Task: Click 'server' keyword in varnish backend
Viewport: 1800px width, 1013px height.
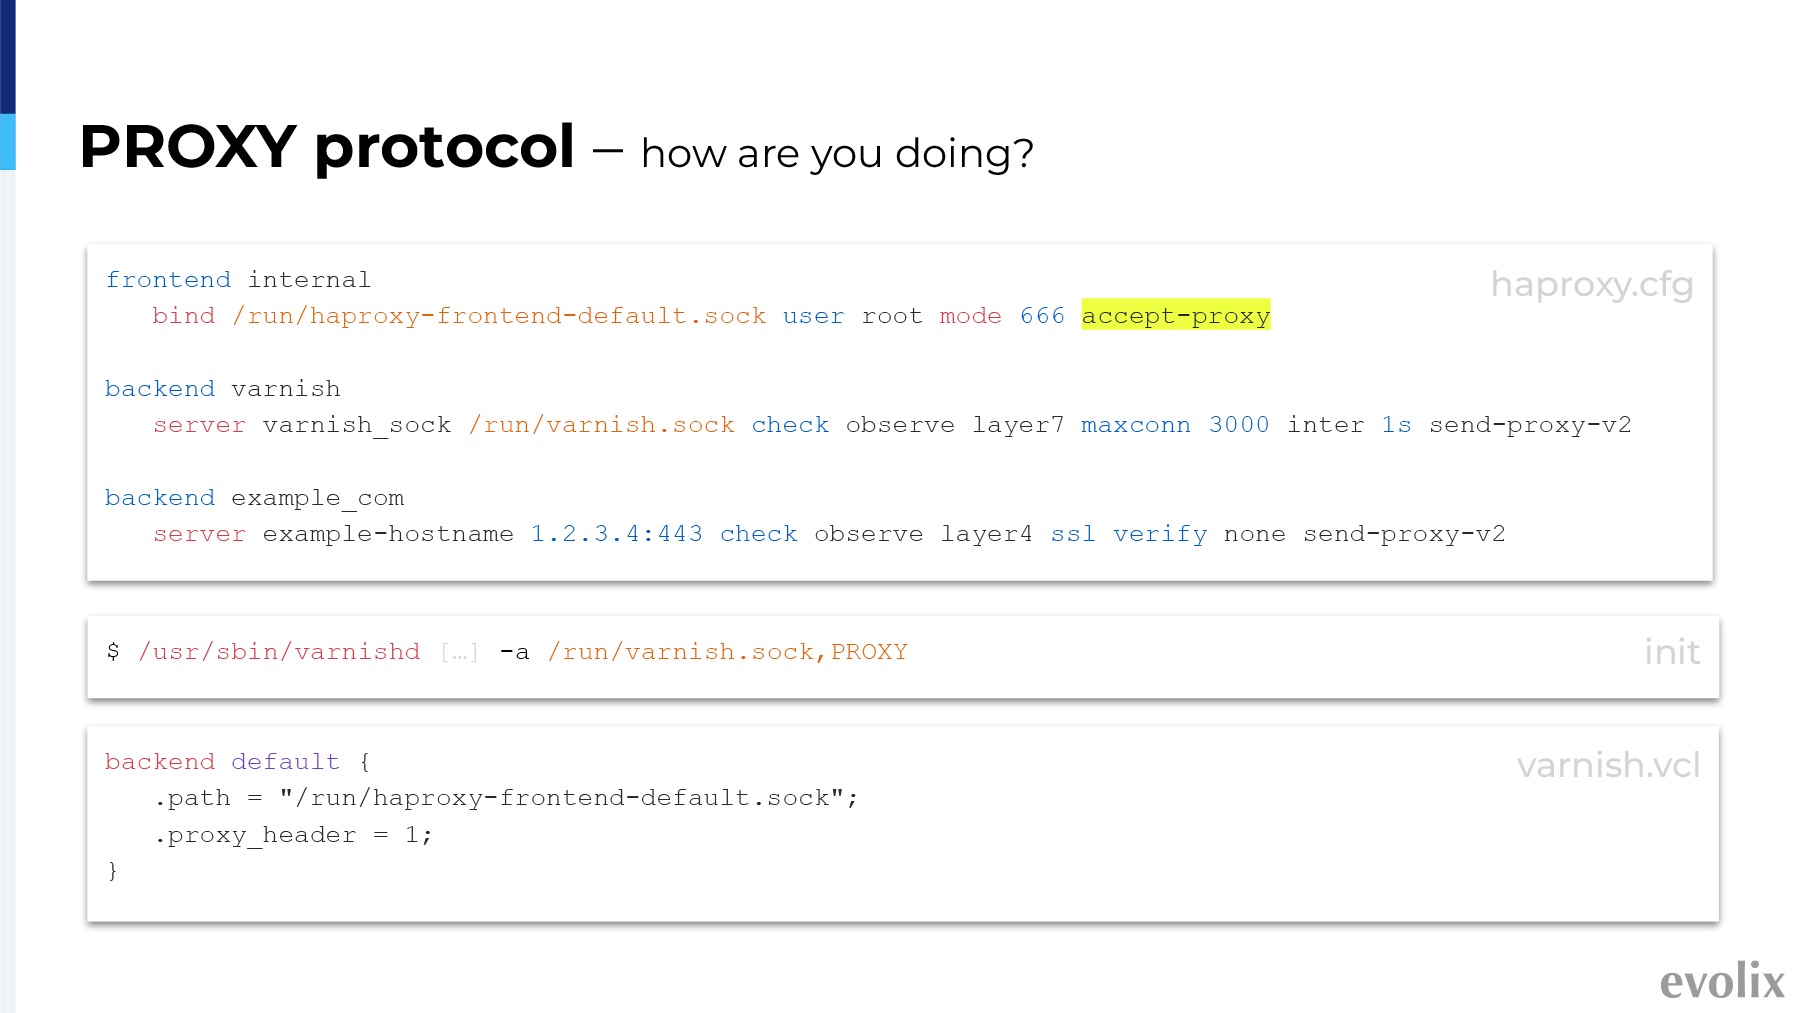Action: [x=199, y=425]
